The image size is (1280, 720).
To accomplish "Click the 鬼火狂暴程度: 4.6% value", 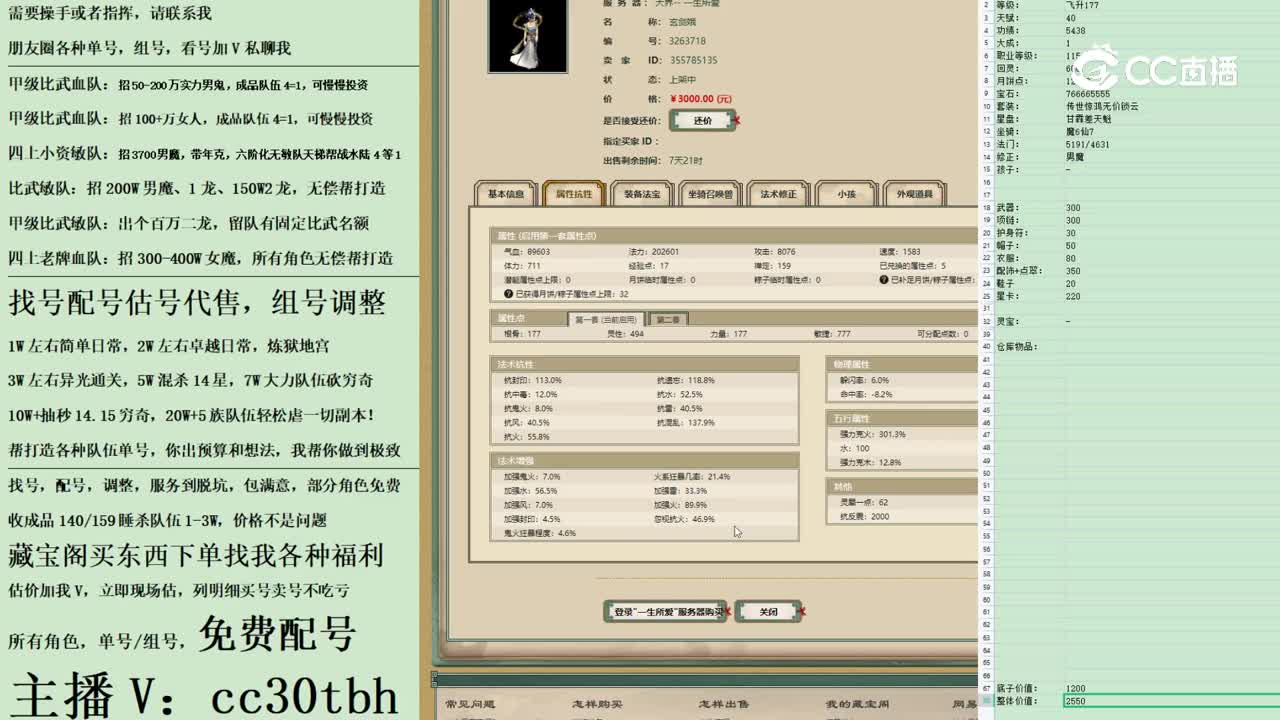I will pos(540,533).
